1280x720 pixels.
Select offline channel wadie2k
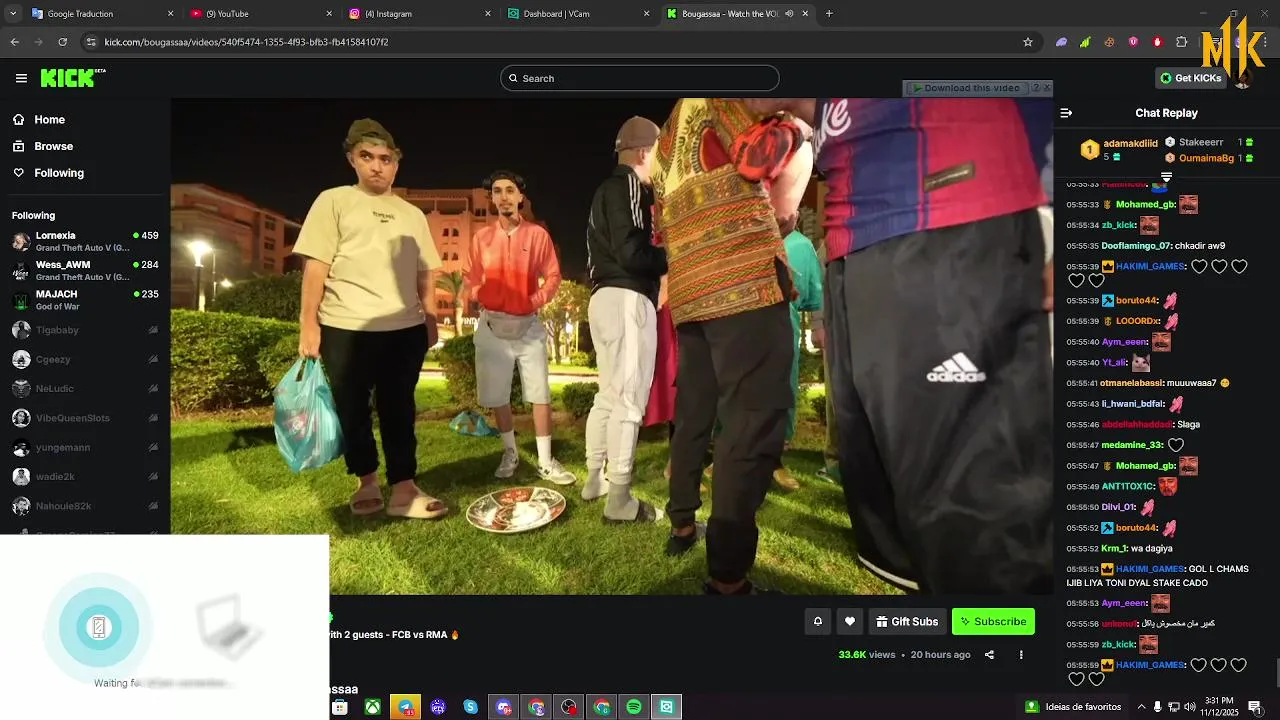click(x=85, y=477)
